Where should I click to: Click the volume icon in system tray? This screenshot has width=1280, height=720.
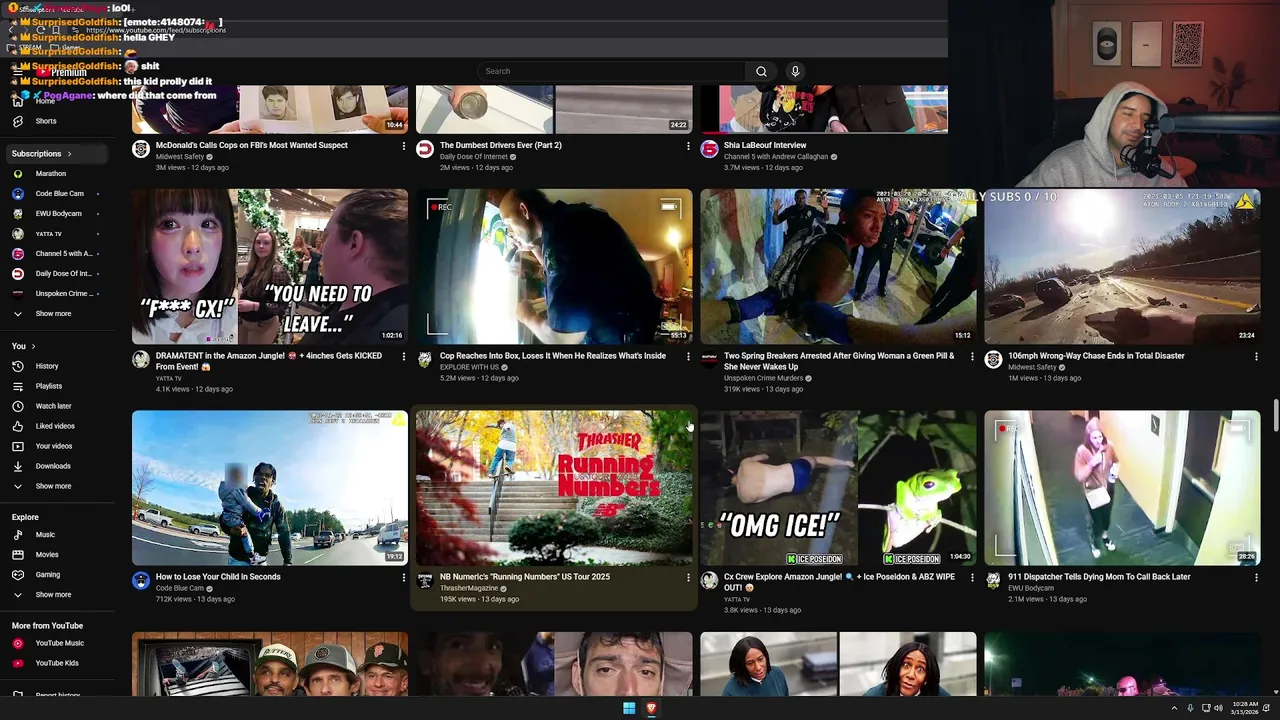tap(1218, 708)
